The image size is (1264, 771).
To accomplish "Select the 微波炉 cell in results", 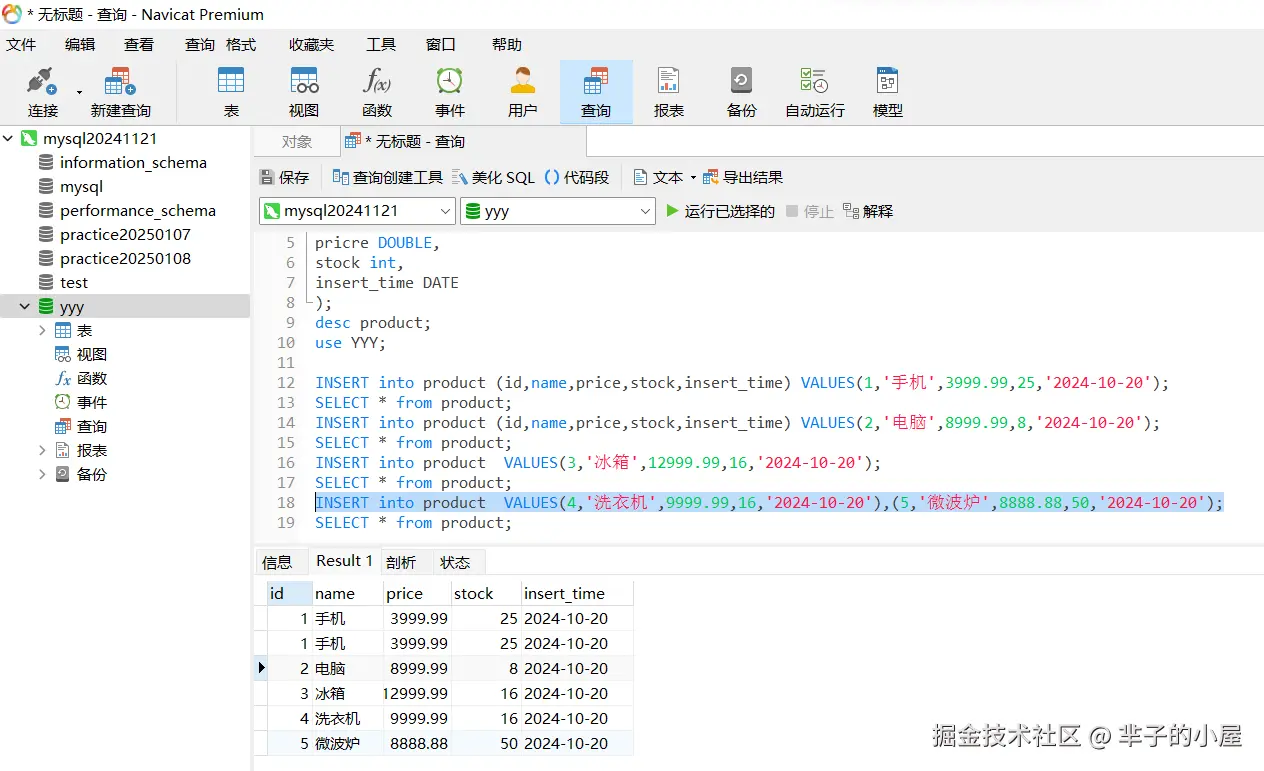I will pos(347,743).
